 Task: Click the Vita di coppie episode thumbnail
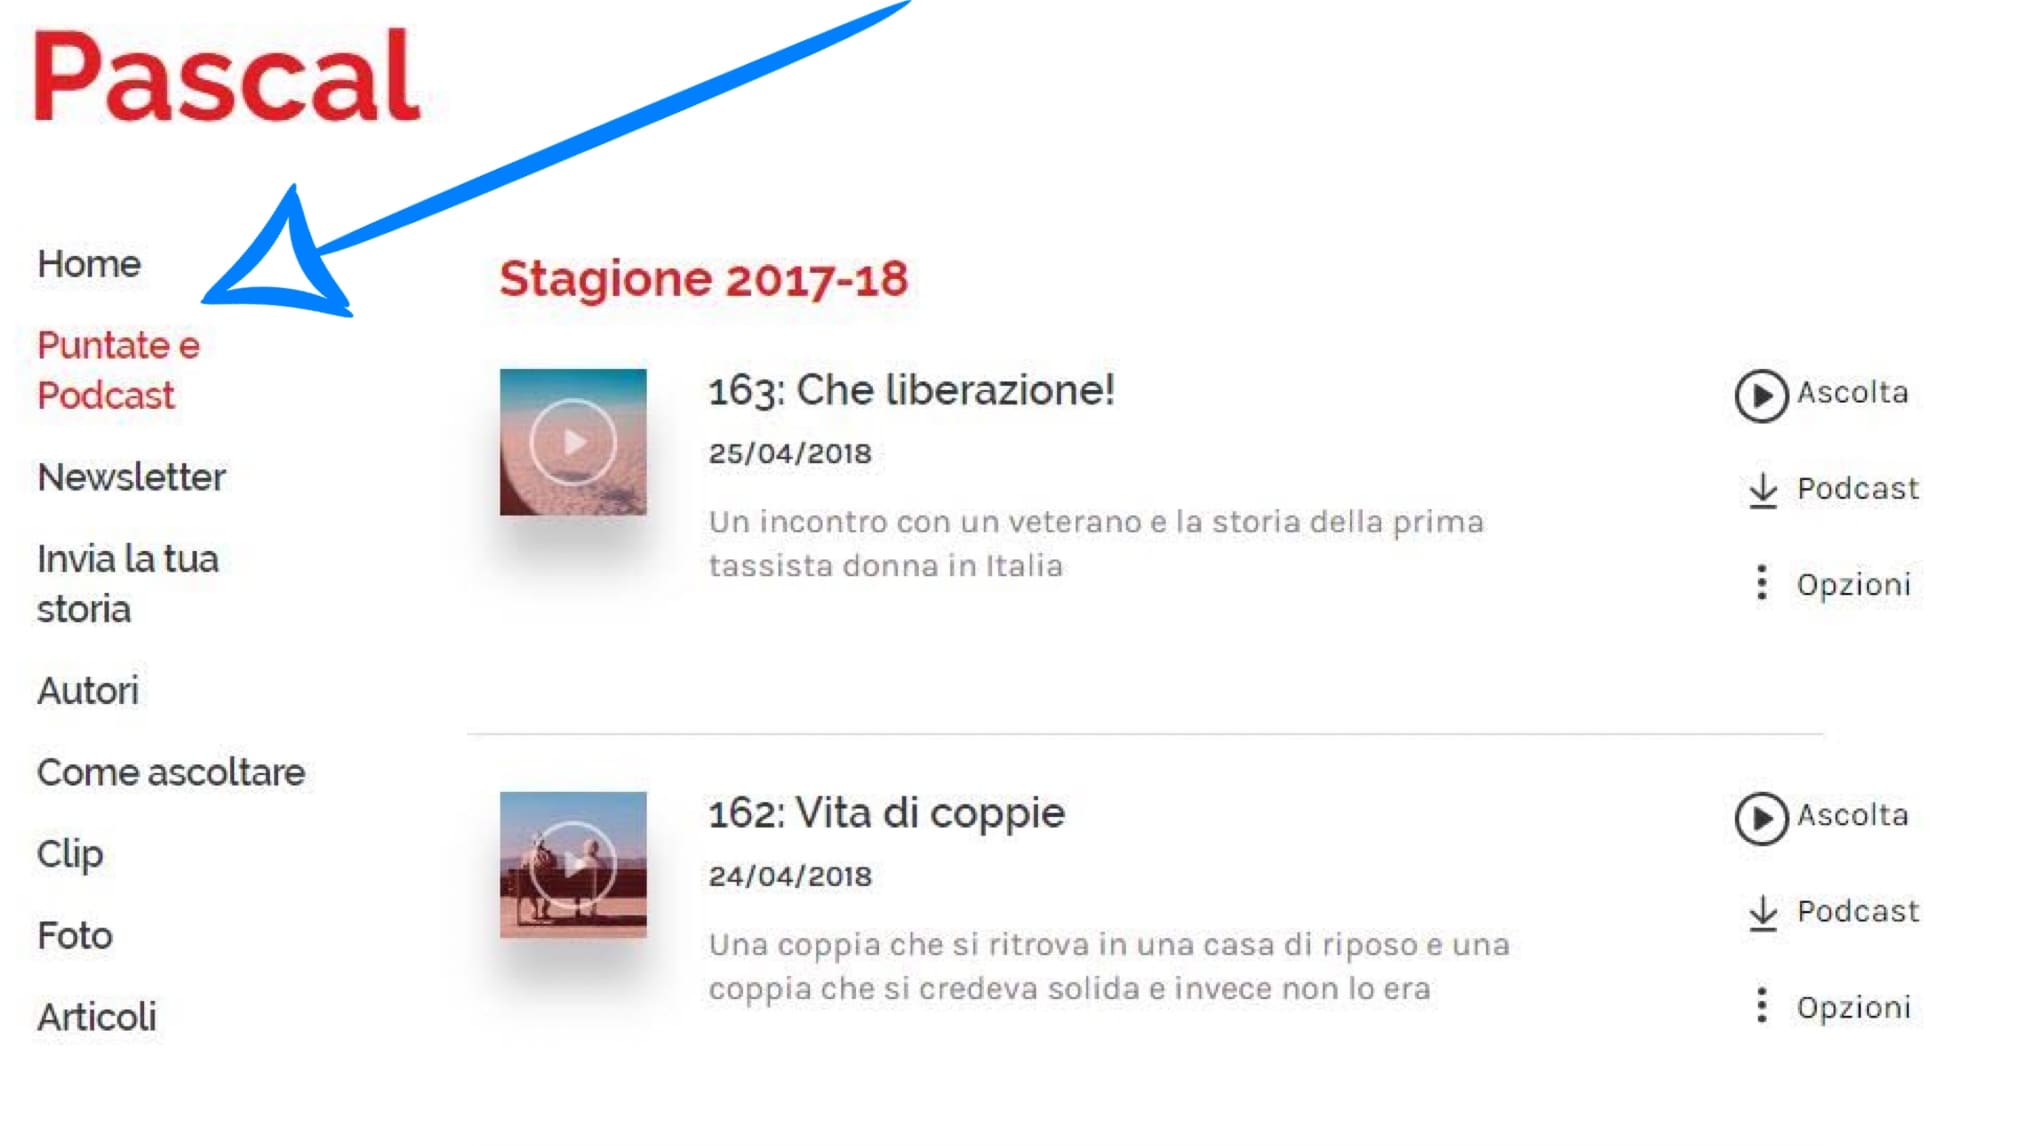click(x=573, y=865)
